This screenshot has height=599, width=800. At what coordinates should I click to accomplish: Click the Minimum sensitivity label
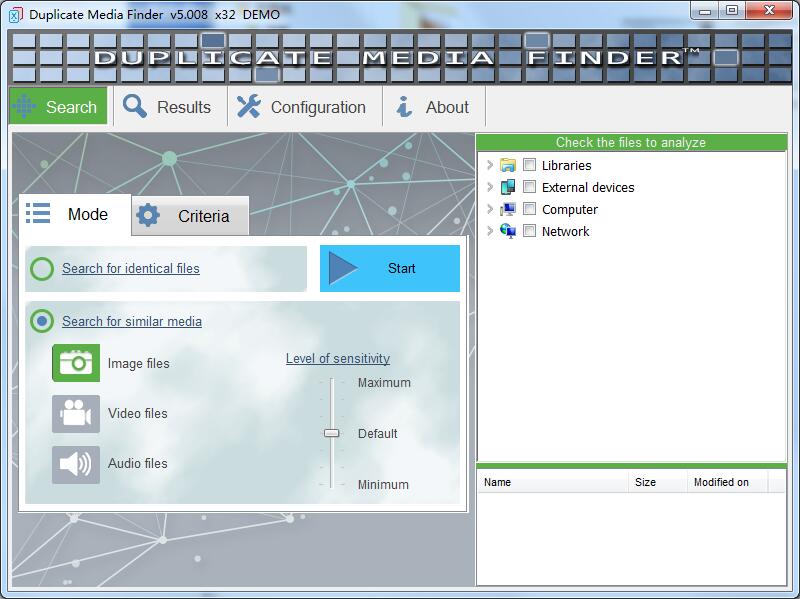383,485
